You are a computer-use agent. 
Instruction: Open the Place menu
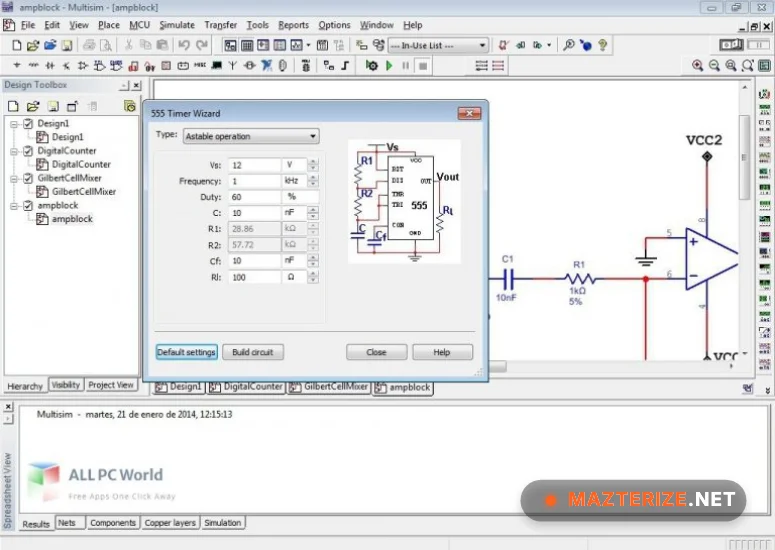(109, 25)
